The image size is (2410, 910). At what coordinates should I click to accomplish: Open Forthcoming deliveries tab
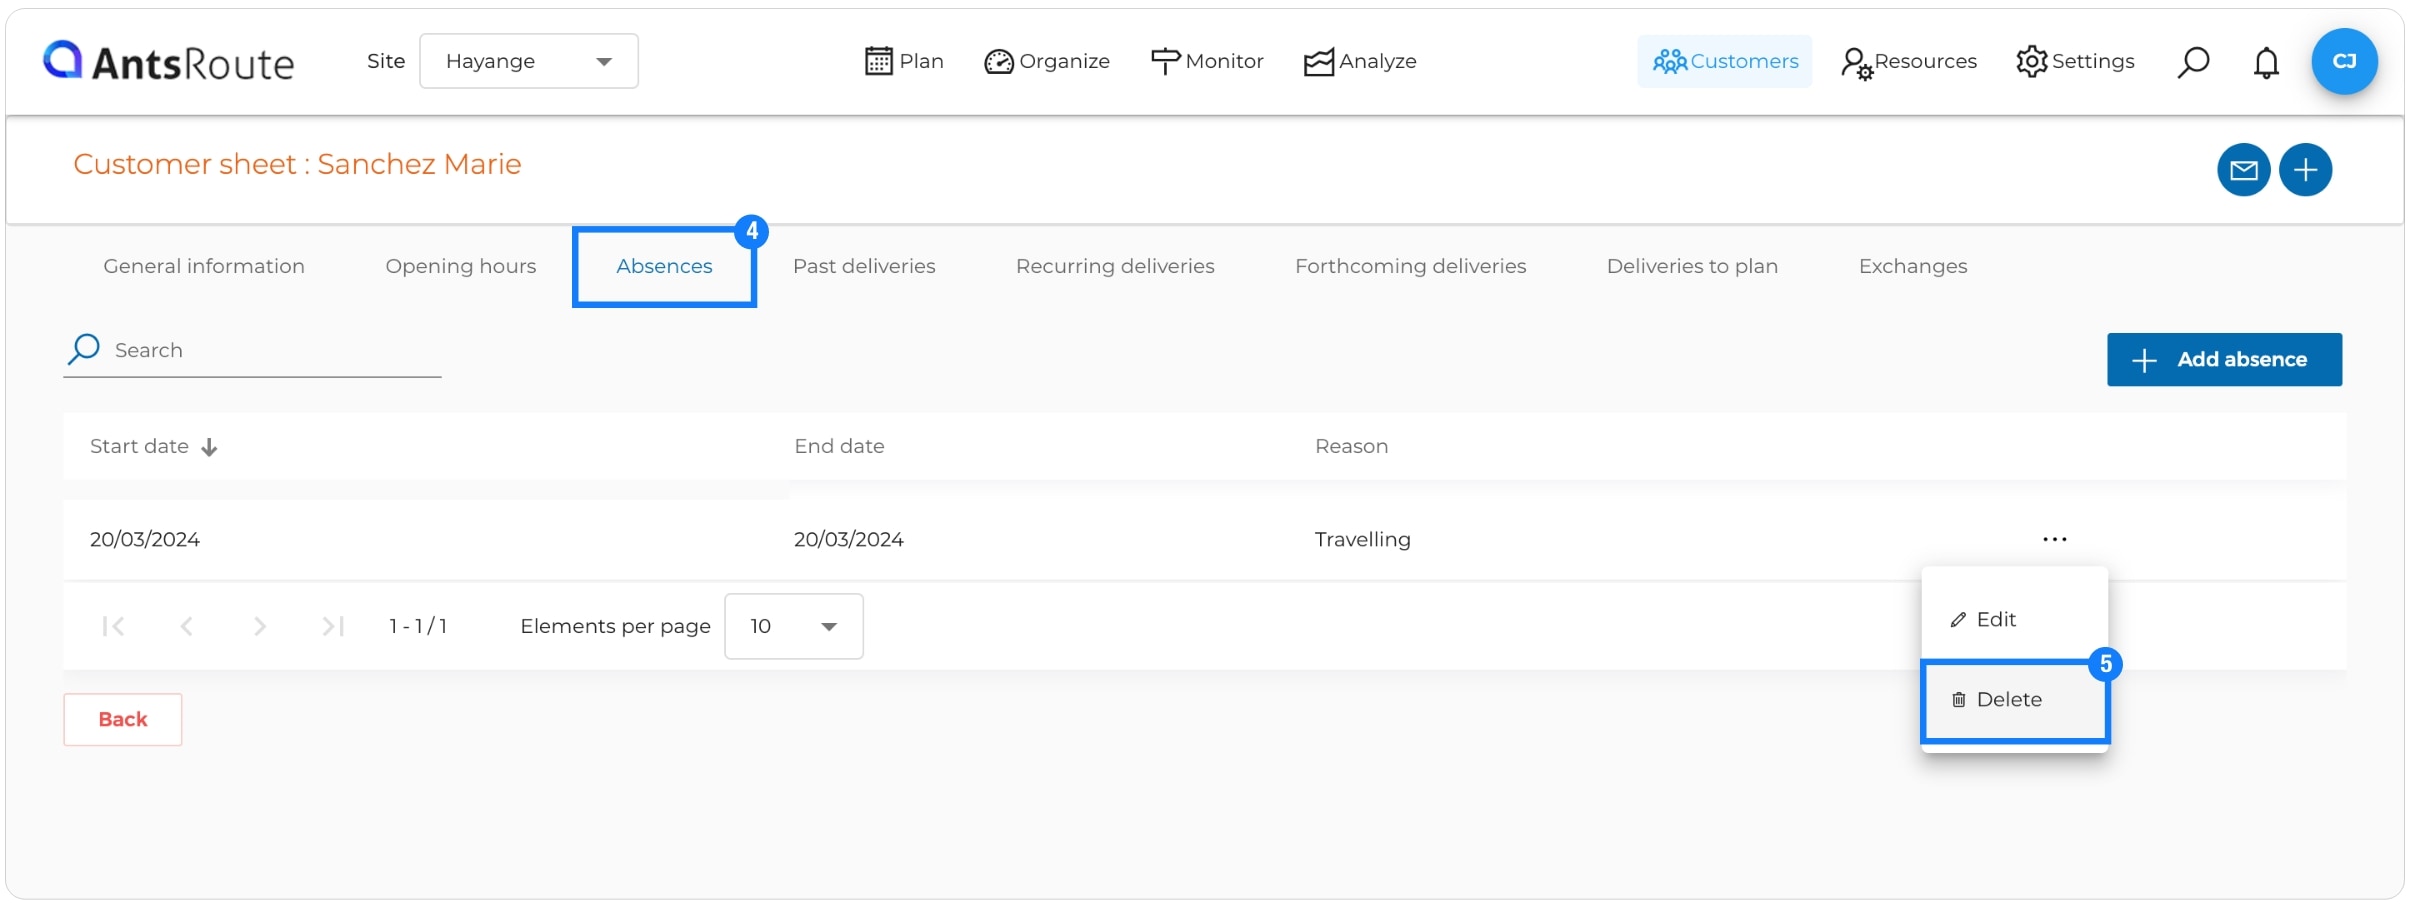(1410, 266)
